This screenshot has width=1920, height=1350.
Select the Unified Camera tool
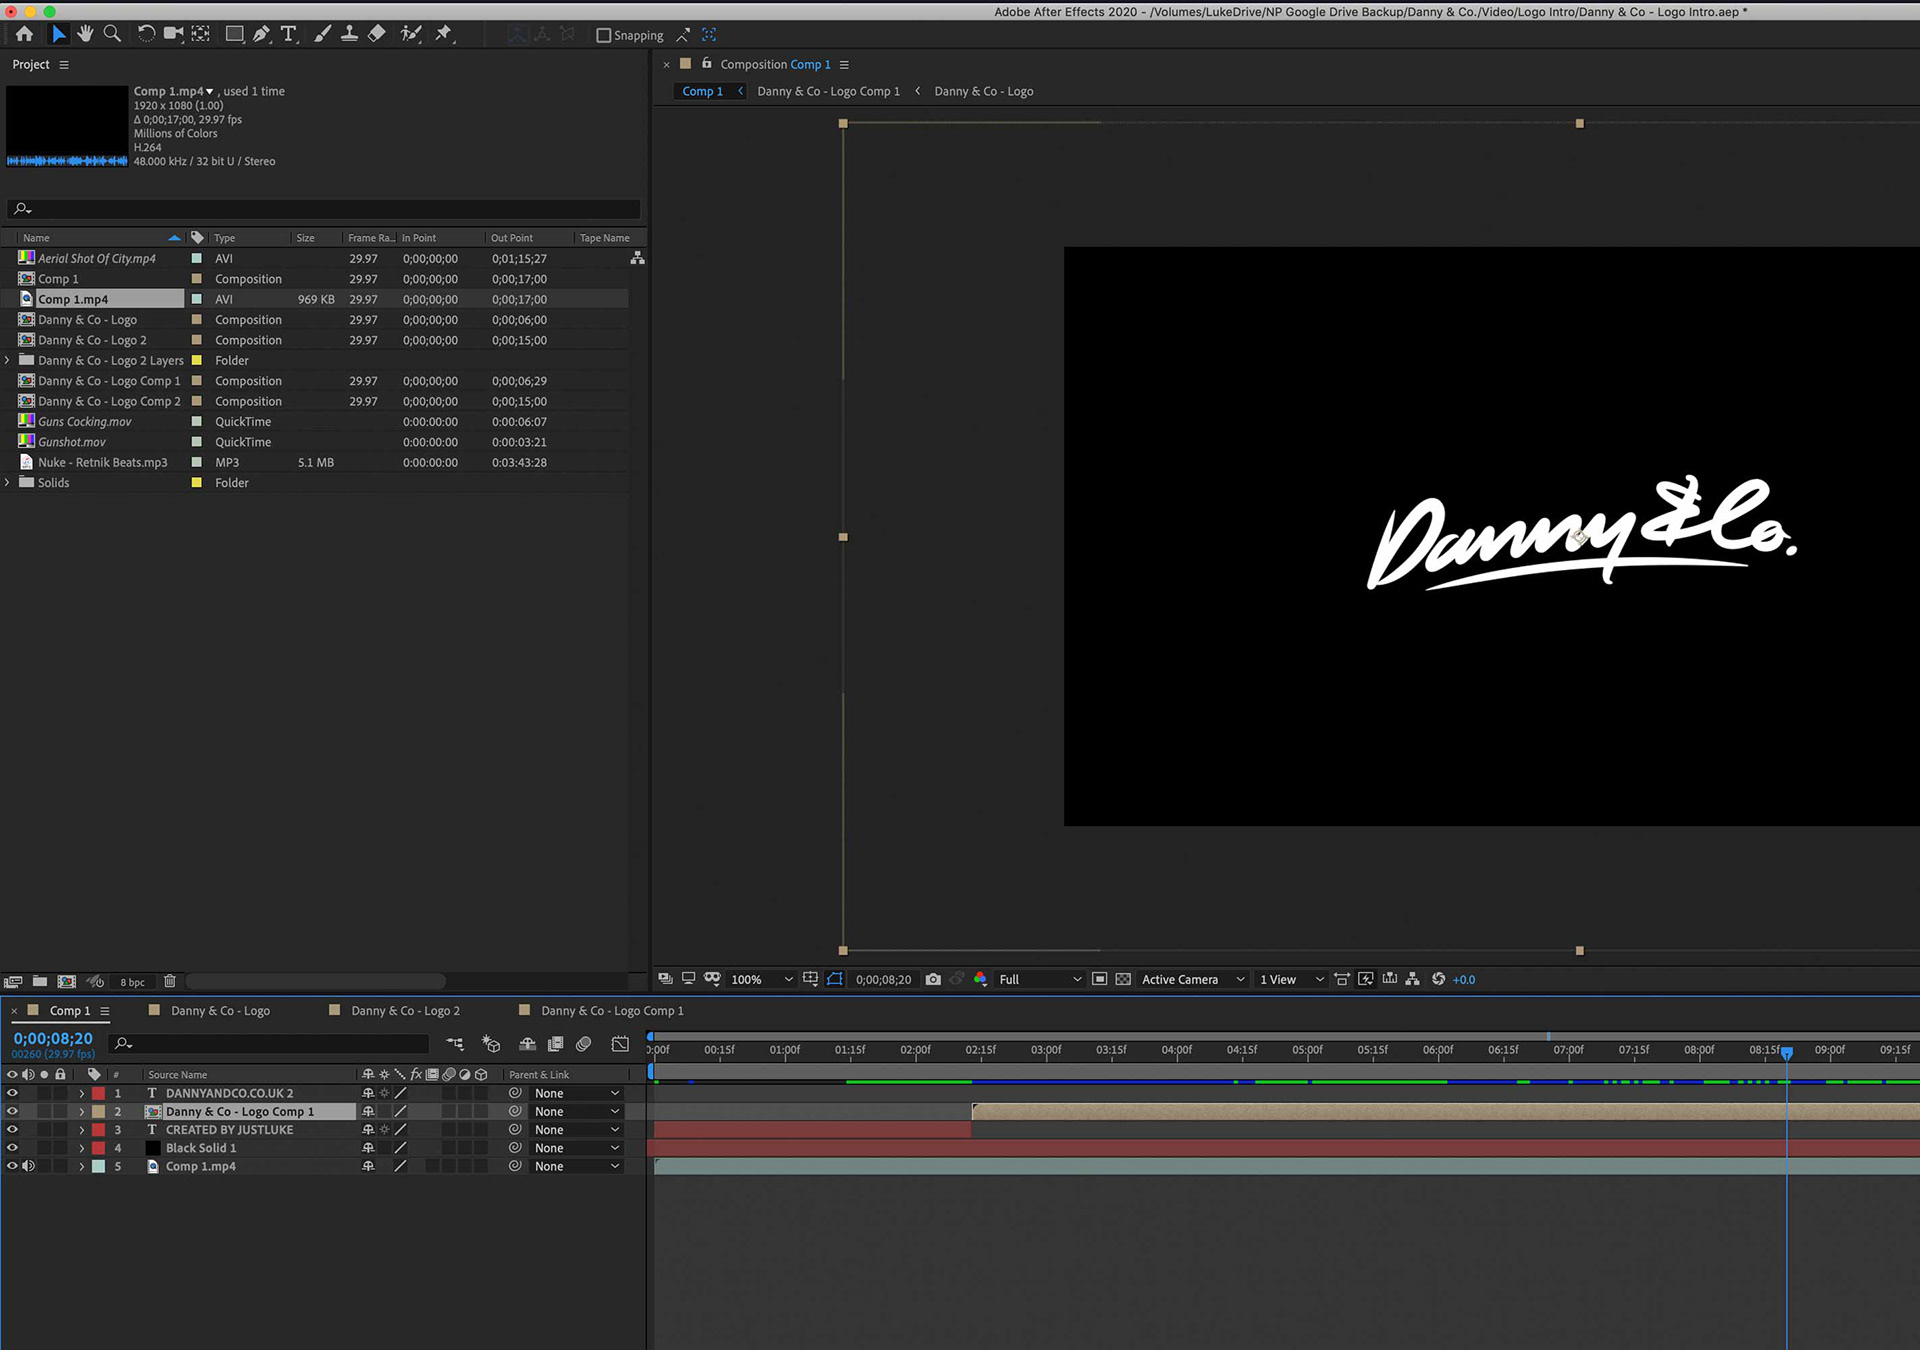pos(173,34)
